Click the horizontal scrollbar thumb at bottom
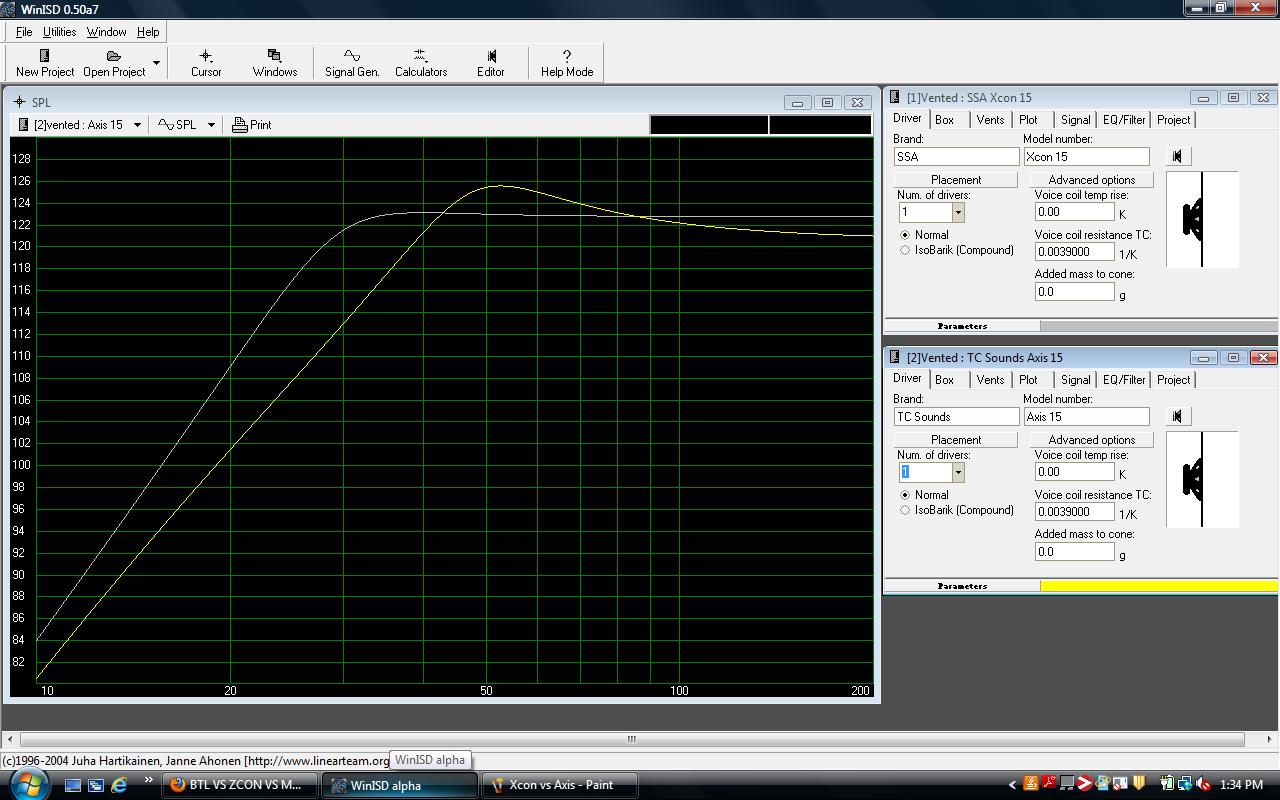1280x800 pixels. [x=631, y=739]
